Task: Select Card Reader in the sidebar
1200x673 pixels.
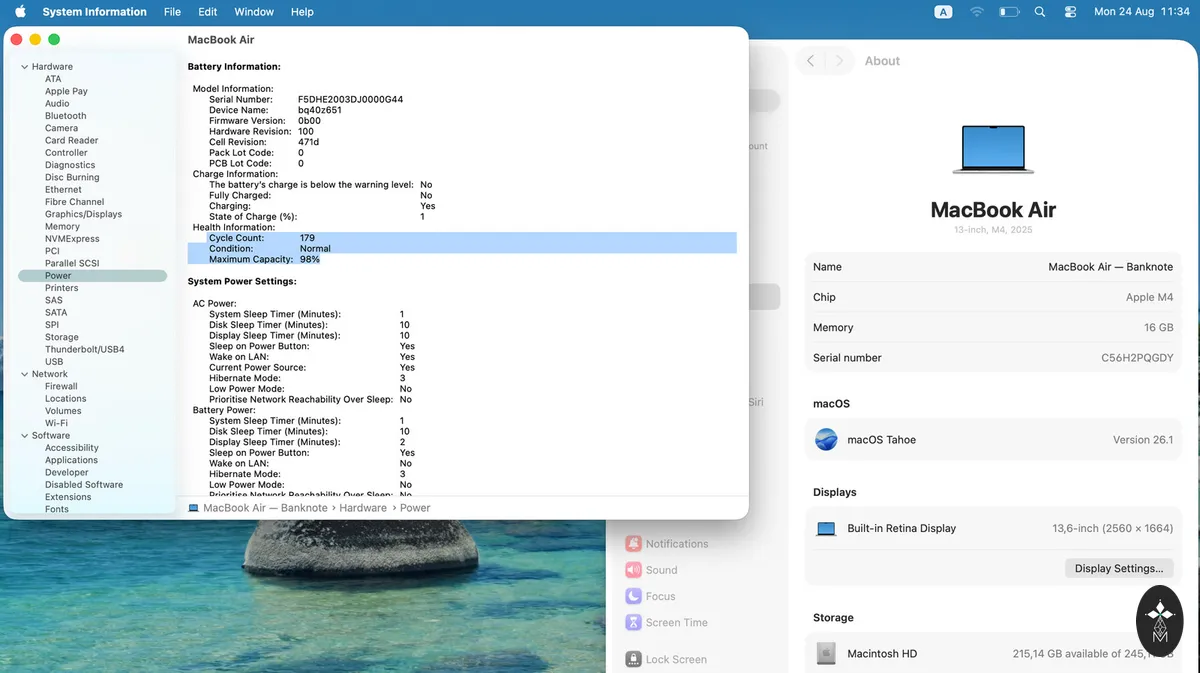Action: pos(71,141)
